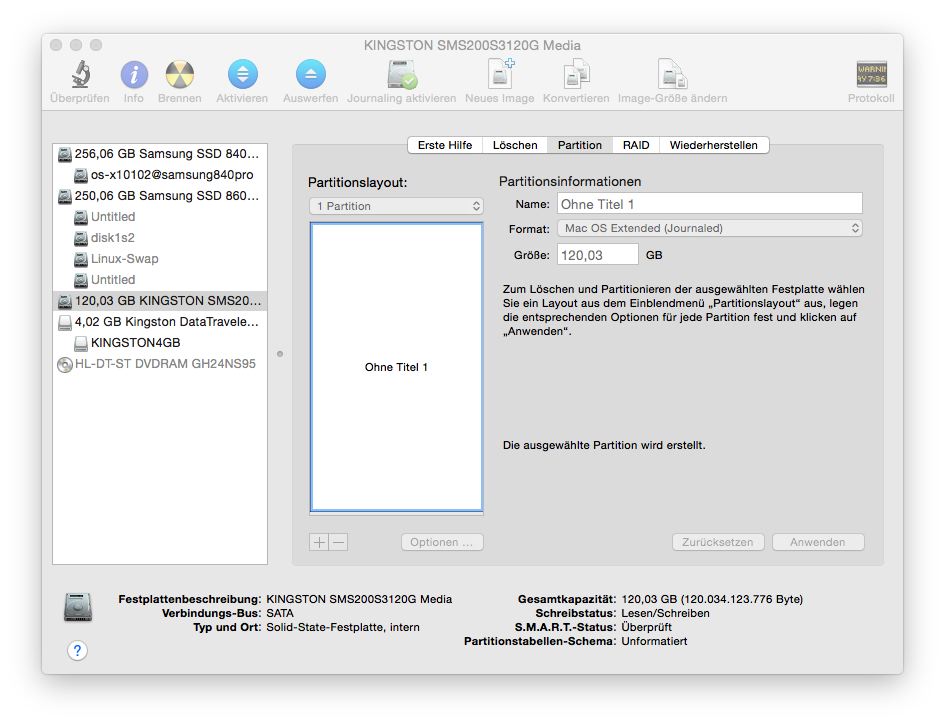The image size is (945, 724).
Task: Open the Partitionslayout dropdown
Action: click(x=396, y=206)
